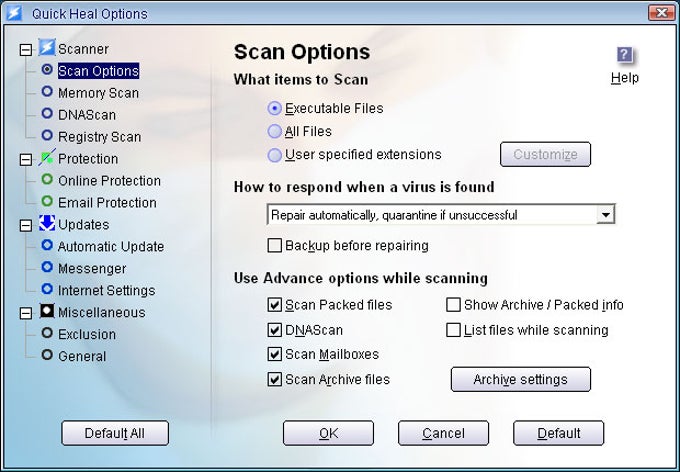680x472 pixels.
Task: Click the bullet icon beside Registry Scan
Action: [x=47, y=135]
